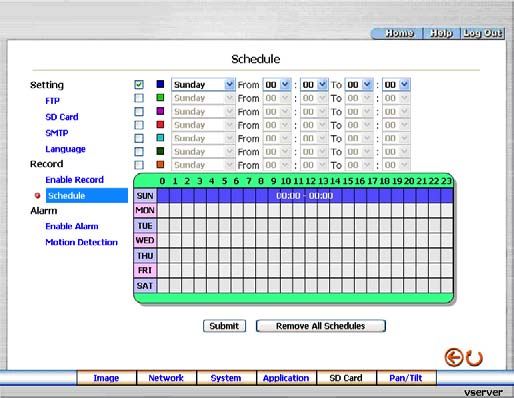Open first row From minute dropdown

(x=314, y=85)
